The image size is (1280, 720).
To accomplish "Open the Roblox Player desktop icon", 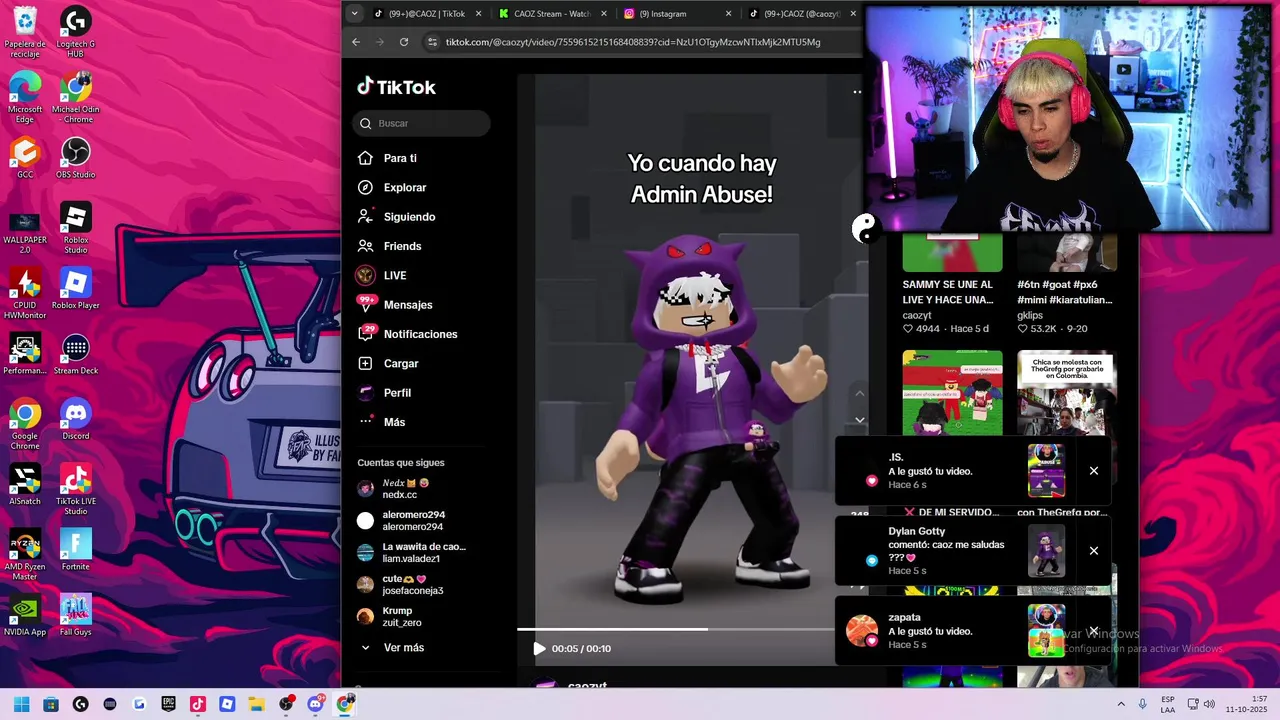I will tap(76, 289).
